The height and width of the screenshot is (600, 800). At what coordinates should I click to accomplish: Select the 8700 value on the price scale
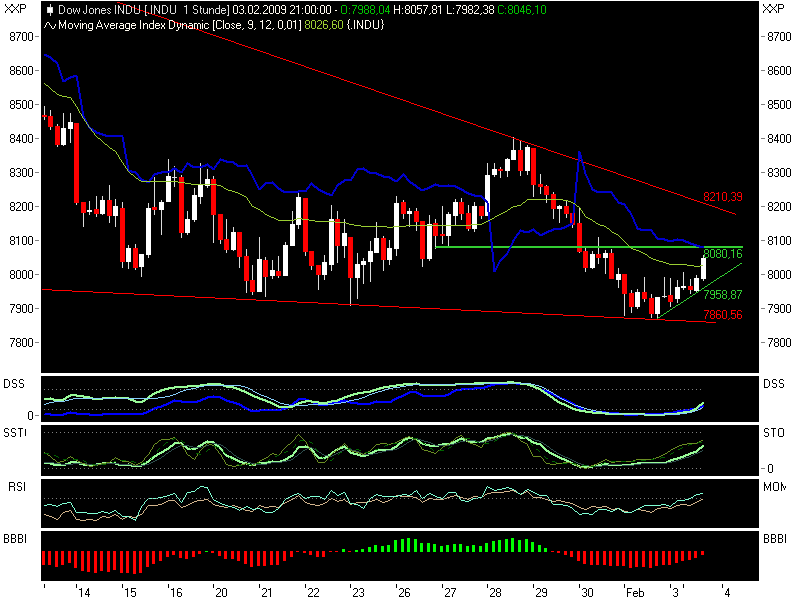coord(20,36)
